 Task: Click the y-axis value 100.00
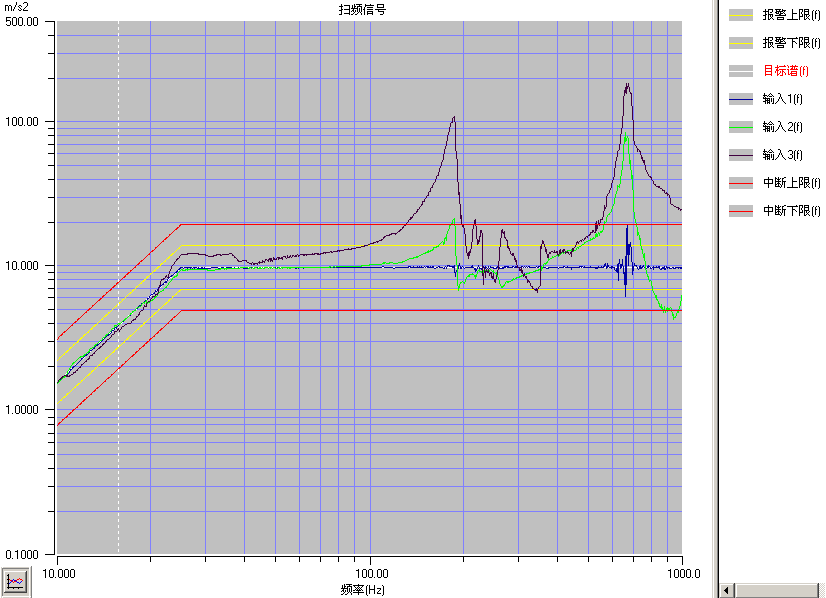(22, 122)
